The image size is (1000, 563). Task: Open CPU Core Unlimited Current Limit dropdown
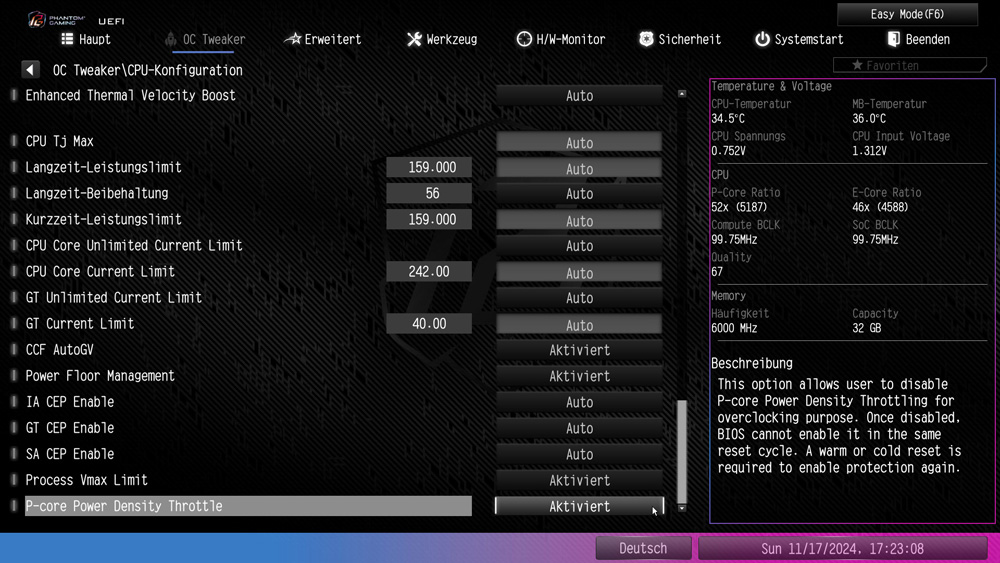click(579, 246)
